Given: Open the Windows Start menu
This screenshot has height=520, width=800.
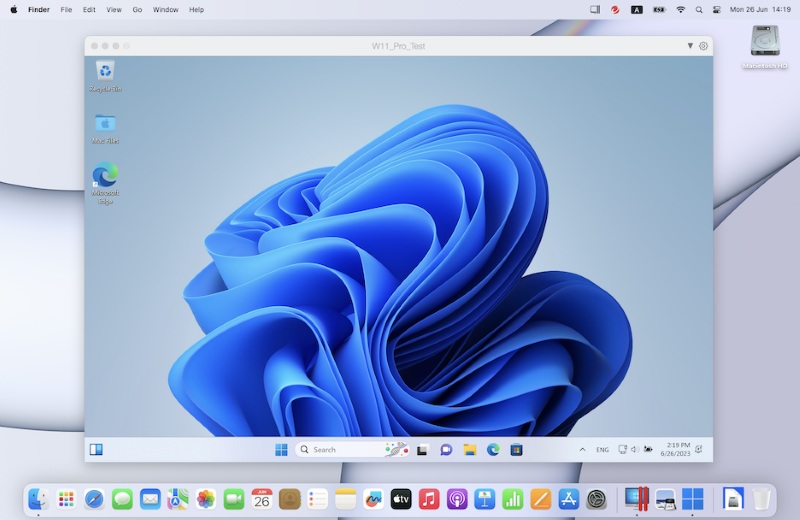Looking at the screenshot, I should (x=281, y=450).
